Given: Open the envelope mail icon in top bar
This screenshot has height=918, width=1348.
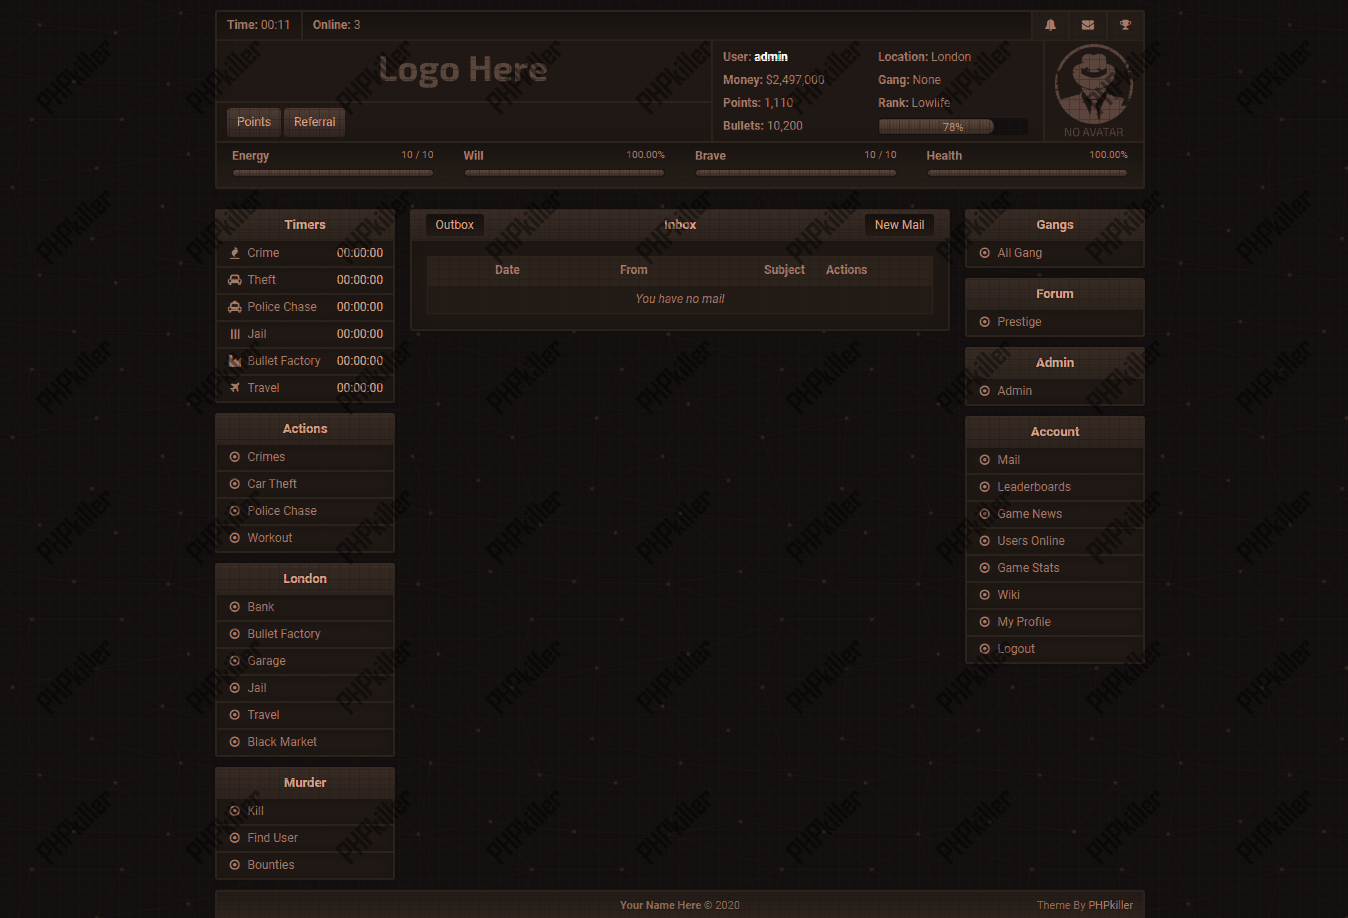Looking at the screenshot, I should 1088,25.
